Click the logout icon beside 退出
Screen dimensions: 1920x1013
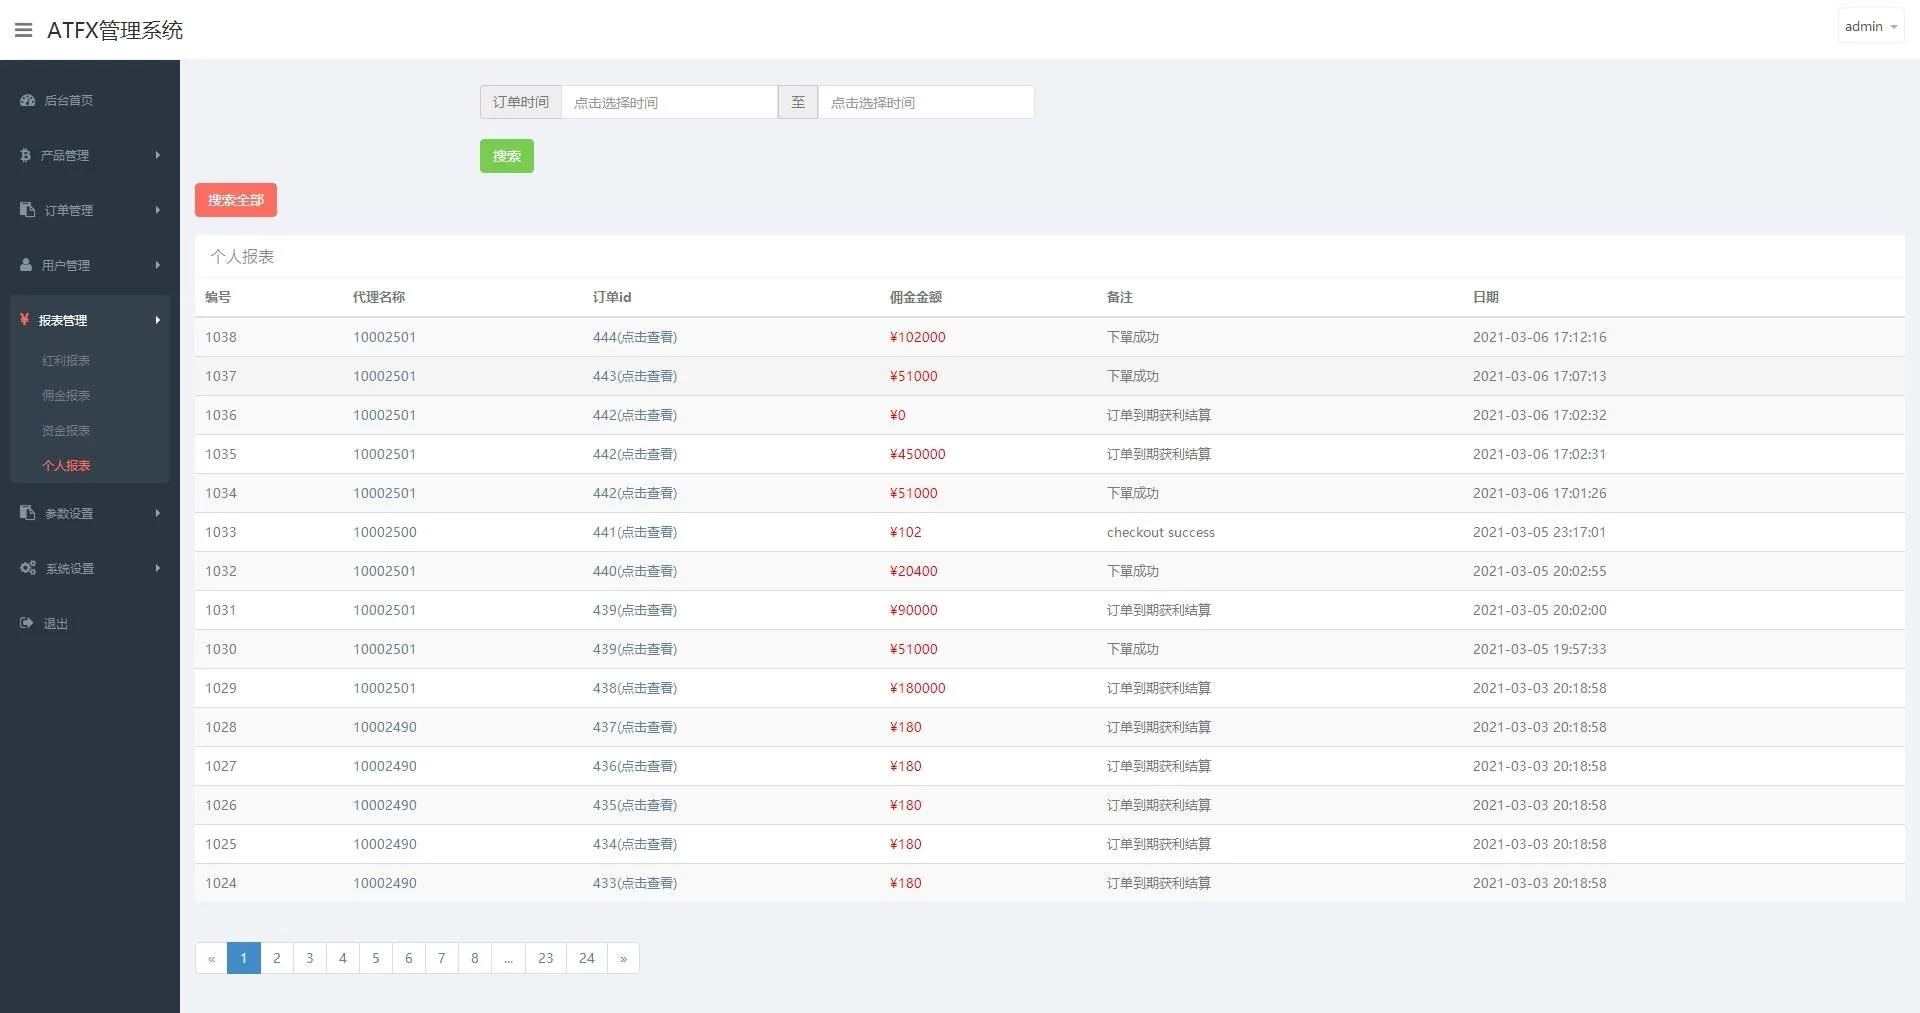(27, 623)
